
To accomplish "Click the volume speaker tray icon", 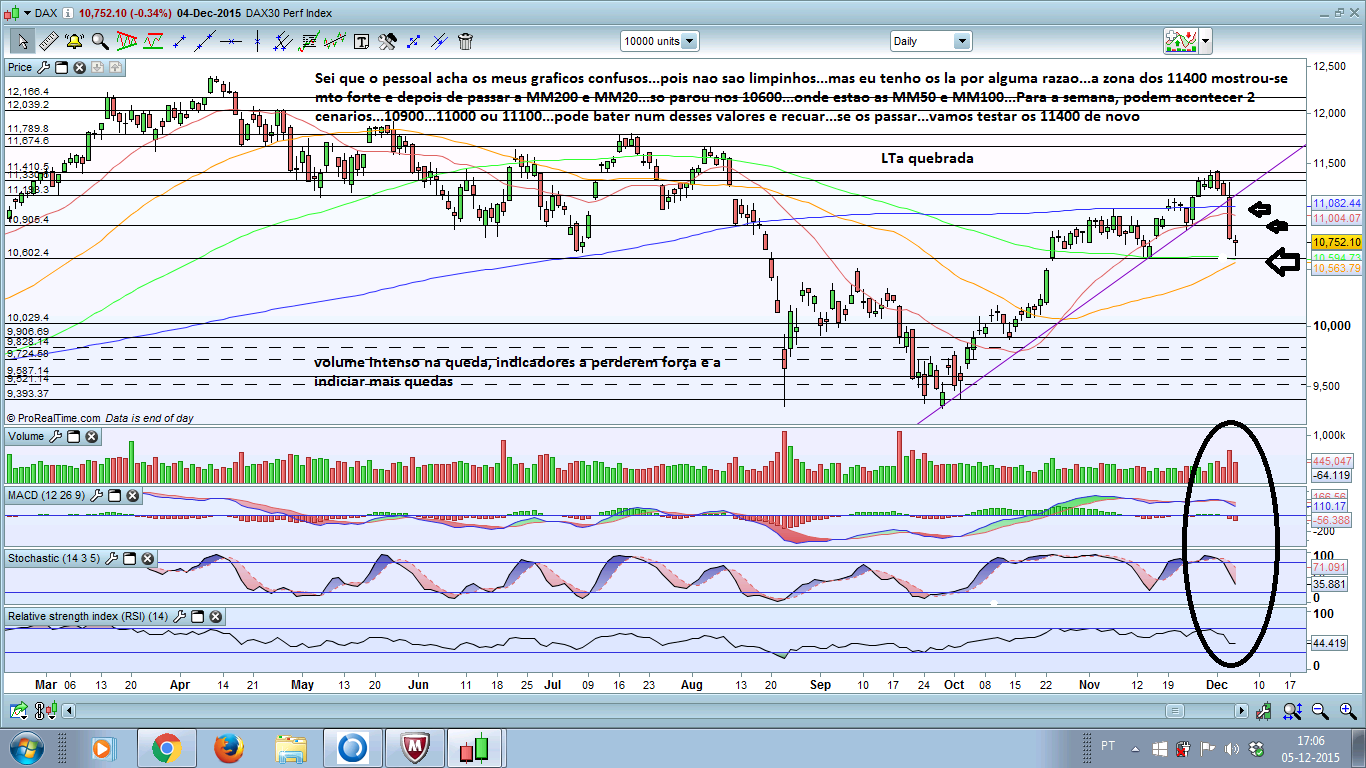I will click(1232, 749).
